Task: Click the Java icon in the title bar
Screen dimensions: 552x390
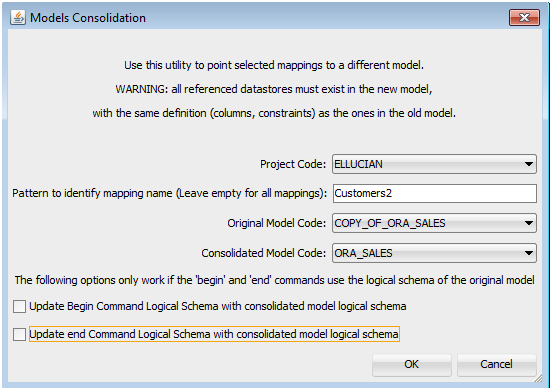Action: point(18,17)
